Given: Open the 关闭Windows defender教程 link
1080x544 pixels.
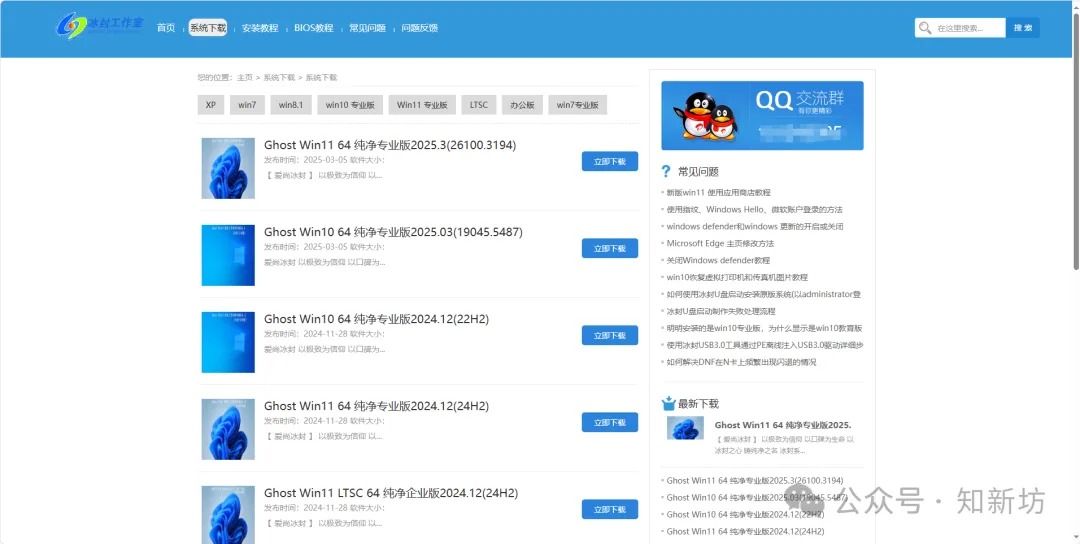Looking at the screenshot, I should [x=718, y=260].
